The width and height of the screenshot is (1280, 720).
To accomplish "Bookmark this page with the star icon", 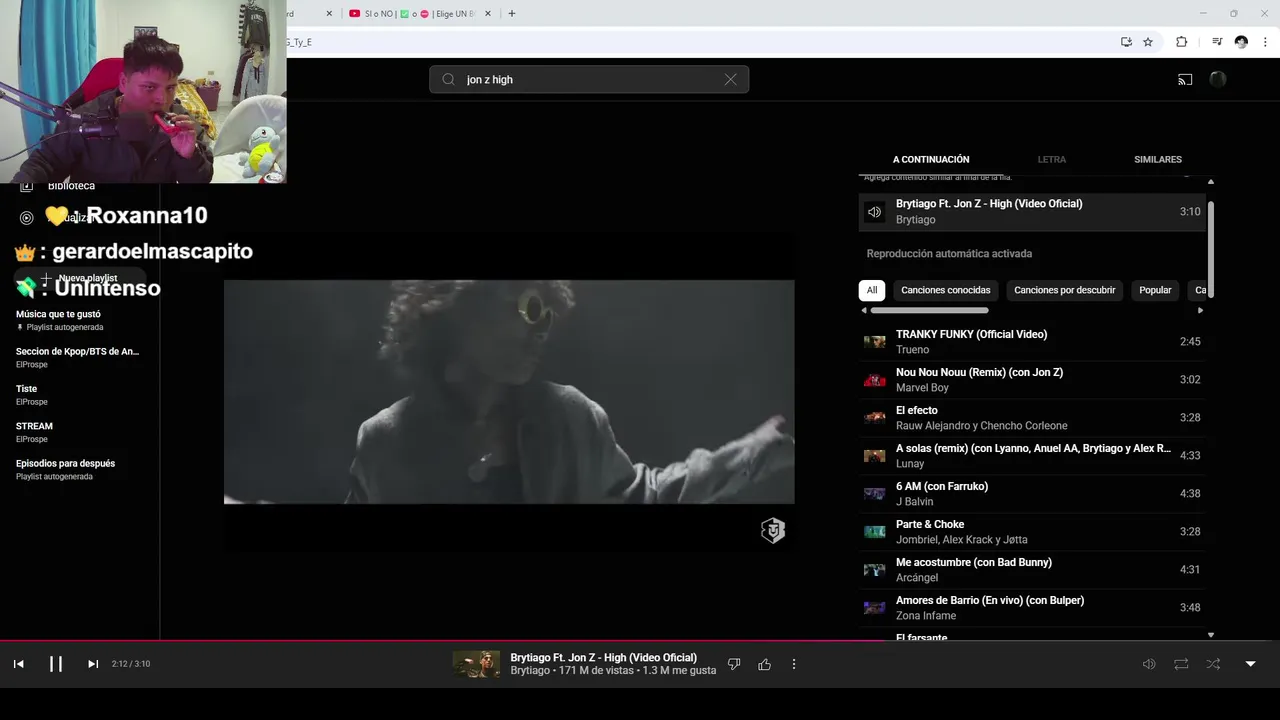I will (x=1148, y=42).
